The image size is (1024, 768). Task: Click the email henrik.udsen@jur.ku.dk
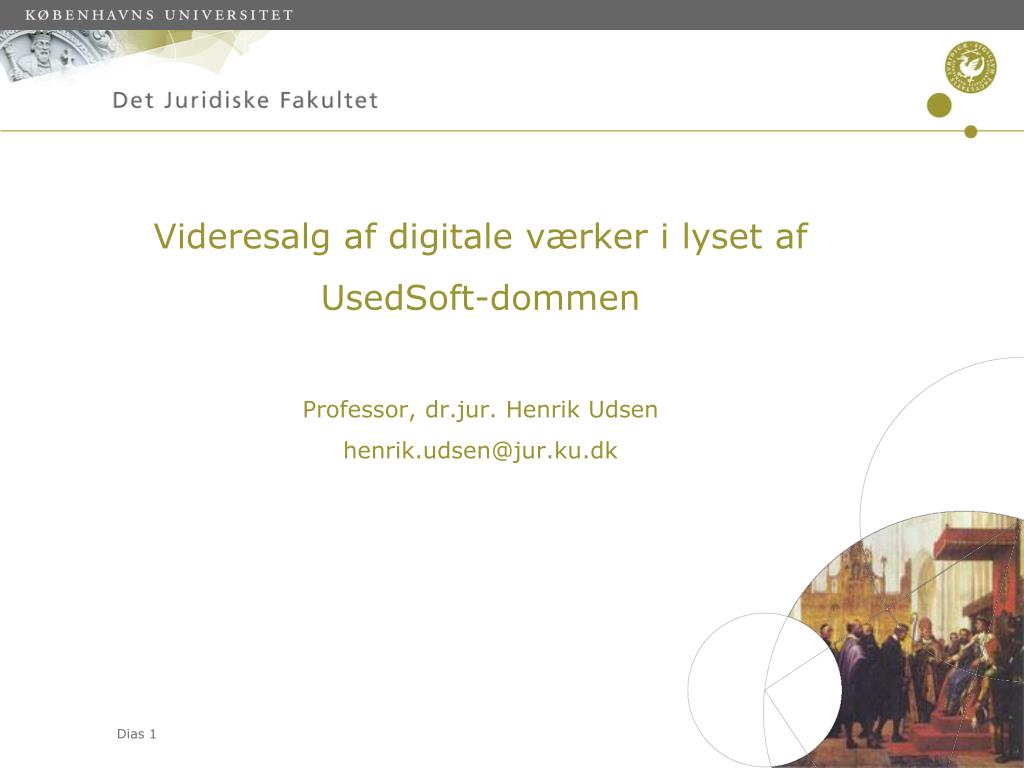coord(480,450)
